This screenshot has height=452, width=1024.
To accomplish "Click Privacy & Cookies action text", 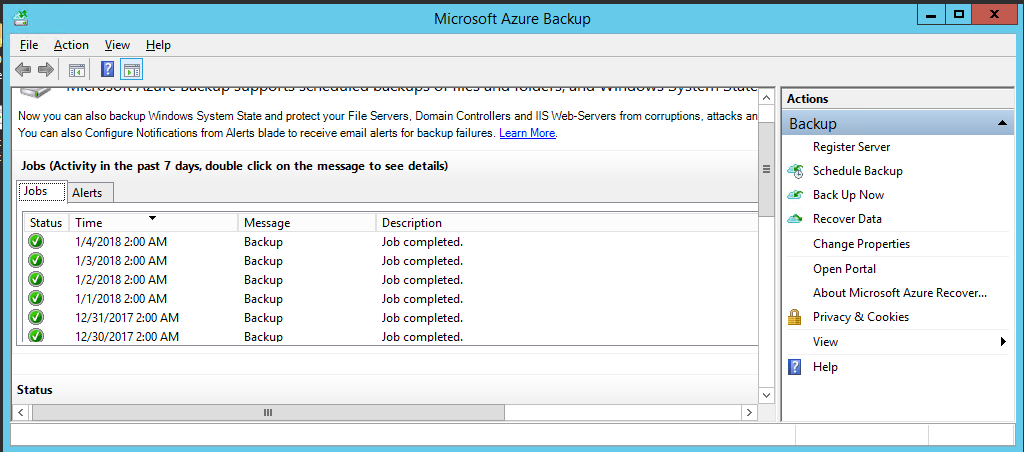I will click(x=861, y=317).
